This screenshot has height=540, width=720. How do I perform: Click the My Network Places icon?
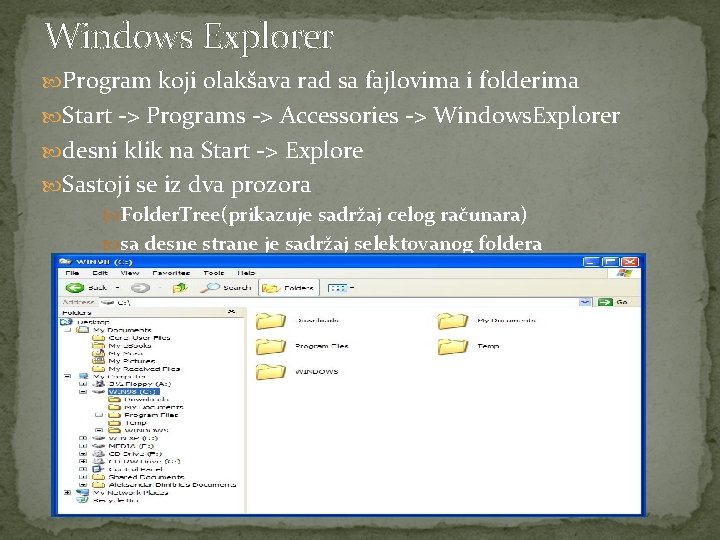83,493
